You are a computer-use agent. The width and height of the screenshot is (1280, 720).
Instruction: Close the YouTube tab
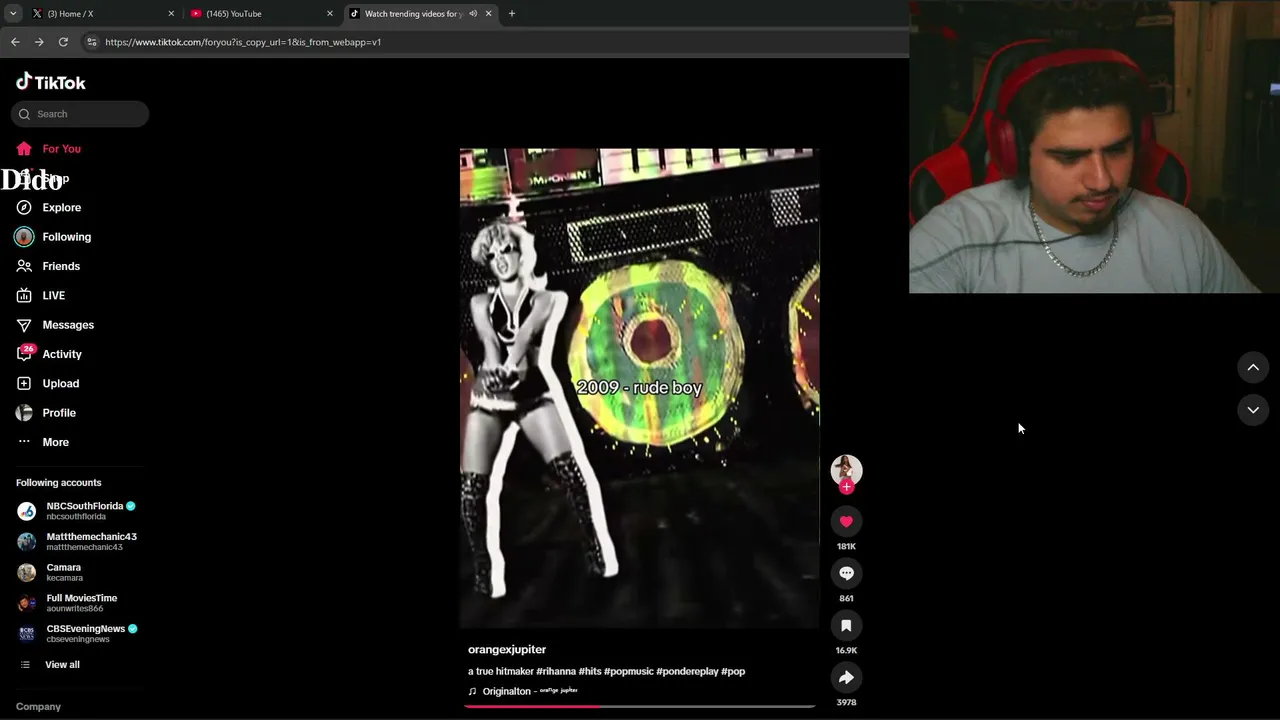[x=330, y=14]
